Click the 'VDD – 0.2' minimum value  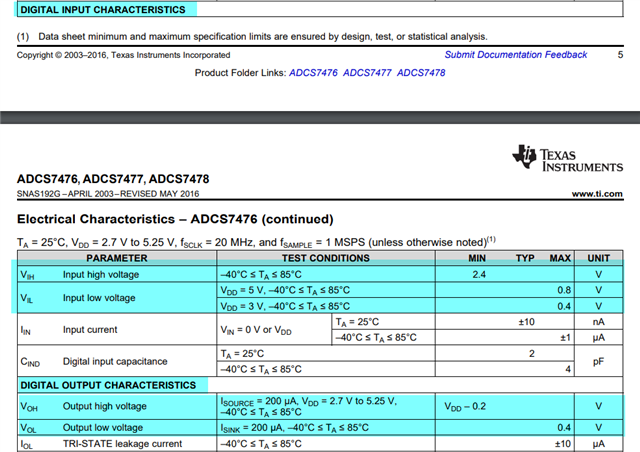(x=465, y=407)
